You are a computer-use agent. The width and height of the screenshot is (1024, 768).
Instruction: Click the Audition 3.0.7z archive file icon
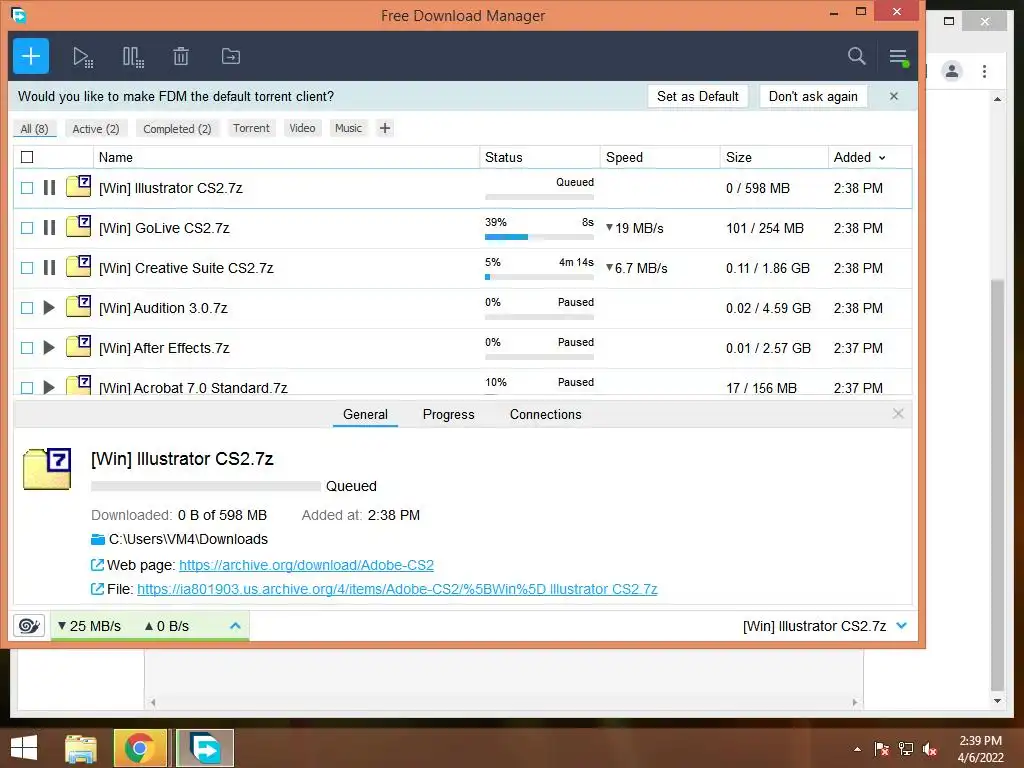pyautogui.click(x=78, y=306)
